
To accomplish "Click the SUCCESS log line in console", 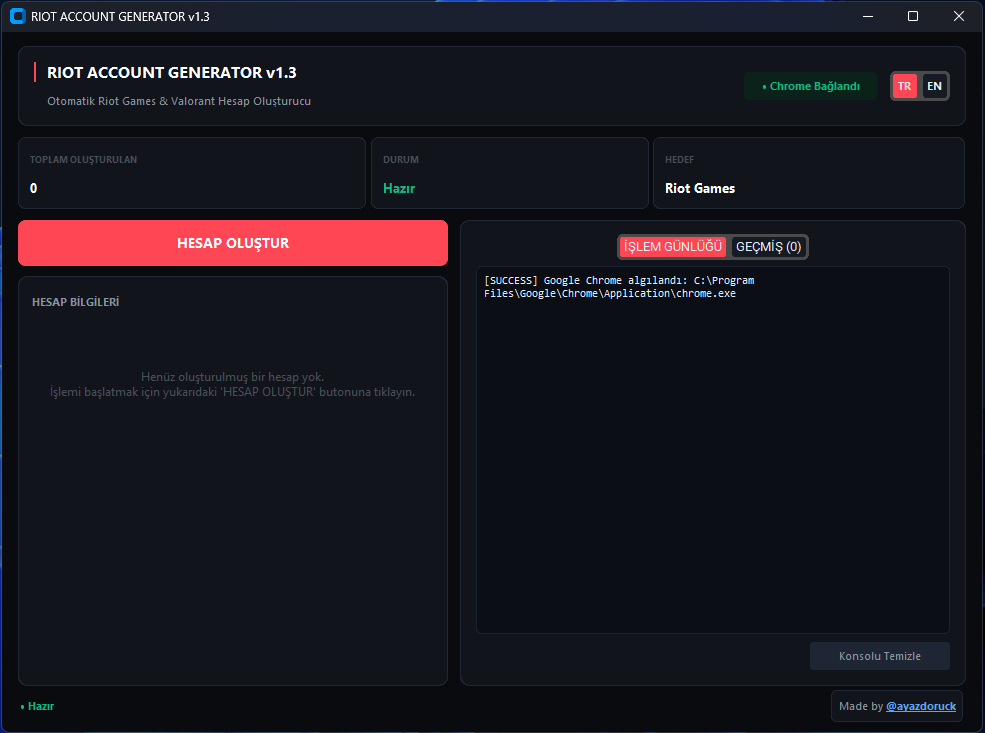I will pos(619,287).
